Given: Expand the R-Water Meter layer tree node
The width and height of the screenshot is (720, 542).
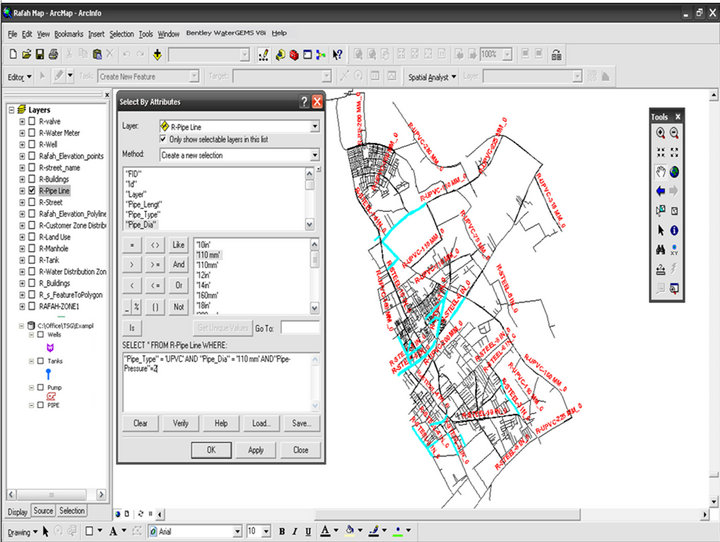Looking at the screenshot, I should [22, 132].
